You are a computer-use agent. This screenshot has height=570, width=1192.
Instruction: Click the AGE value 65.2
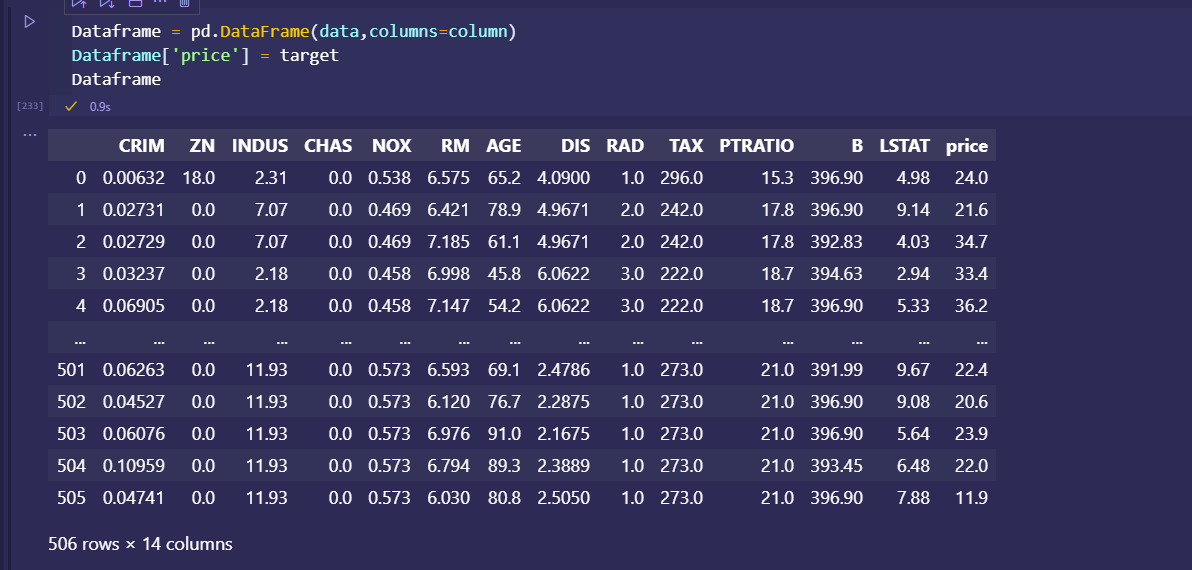tap(504, 178)
